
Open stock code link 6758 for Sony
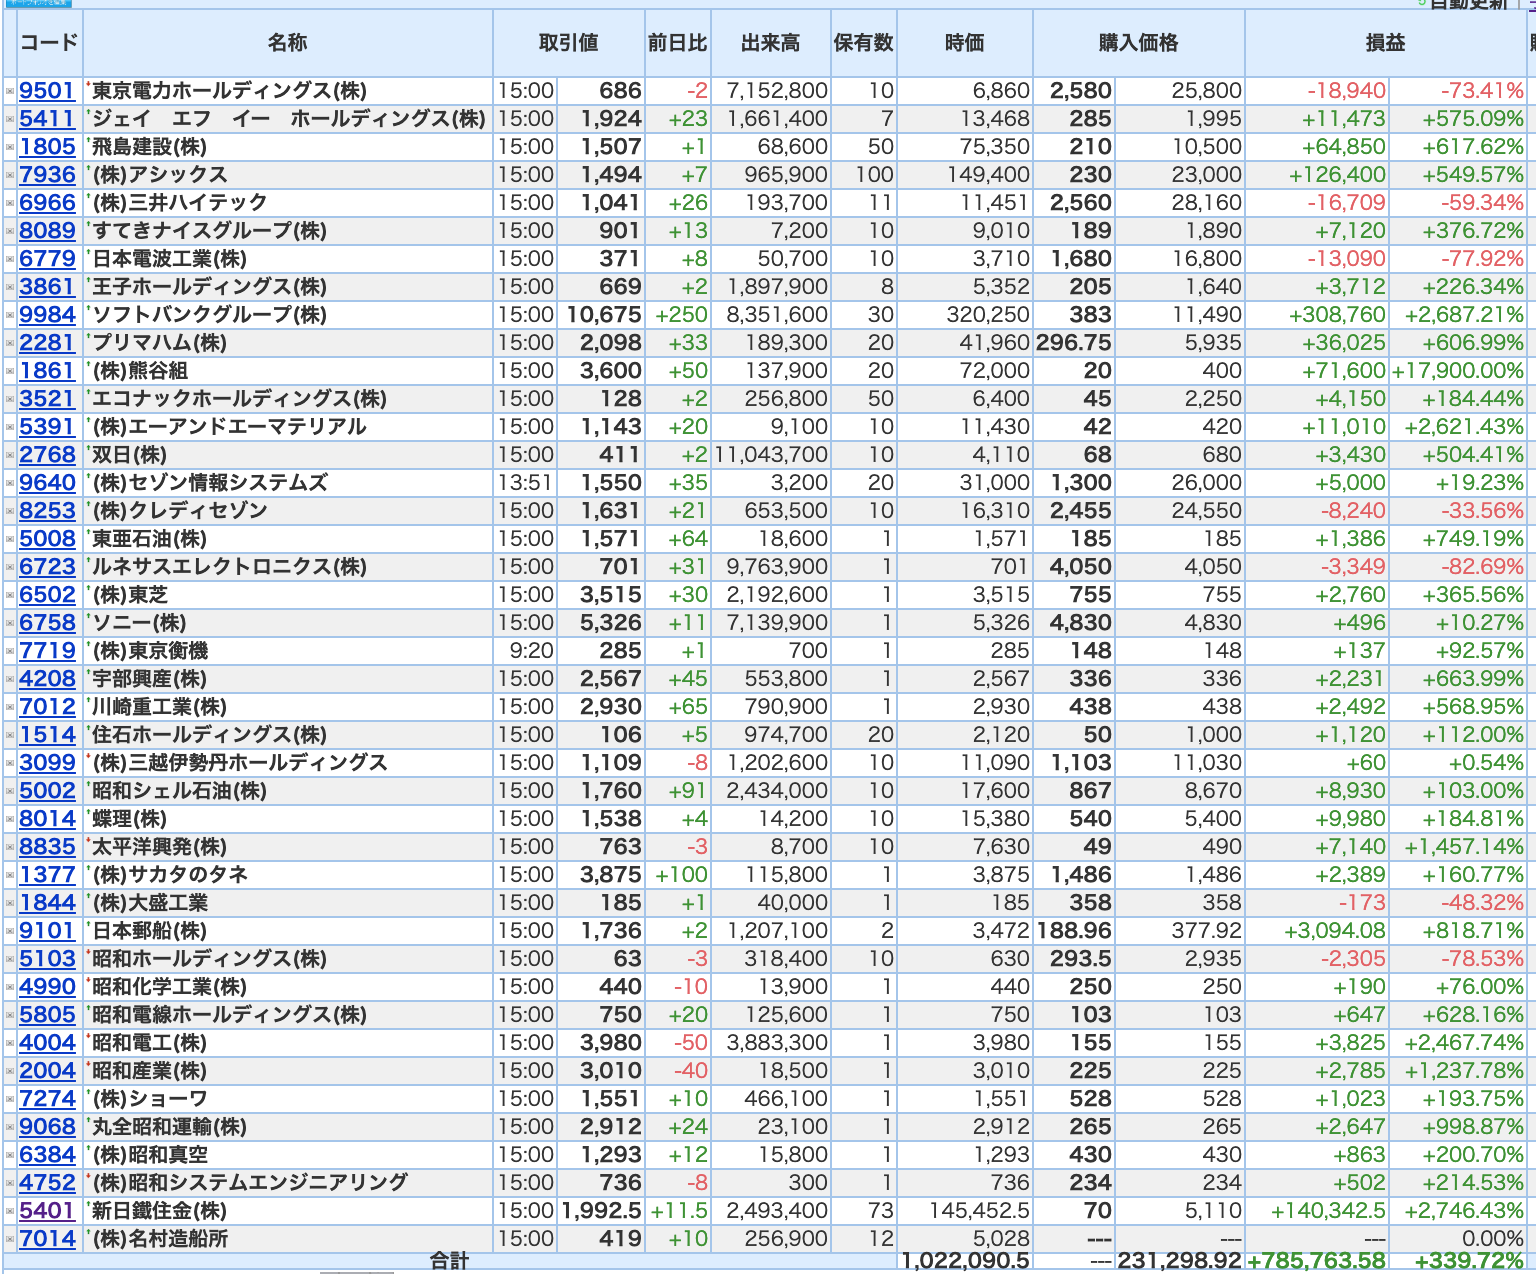pos(47,623)
